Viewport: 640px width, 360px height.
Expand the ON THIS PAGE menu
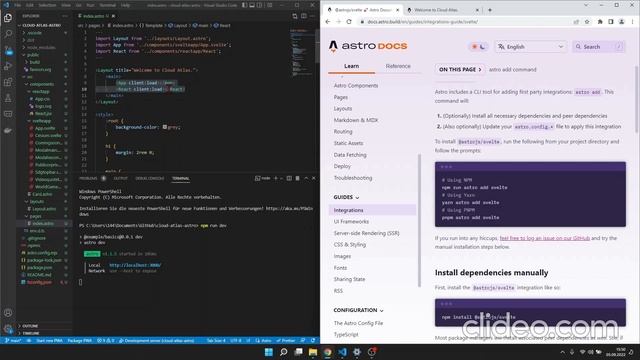[460, 69]
